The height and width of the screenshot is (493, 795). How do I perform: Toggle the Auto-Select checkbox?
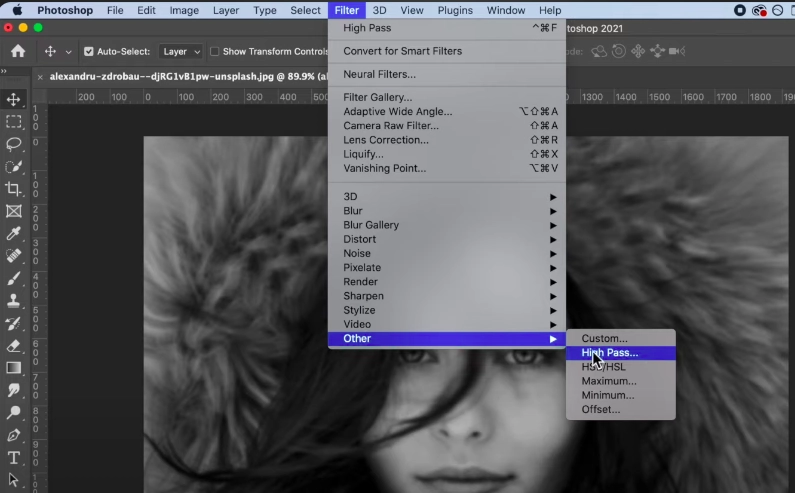89,51
